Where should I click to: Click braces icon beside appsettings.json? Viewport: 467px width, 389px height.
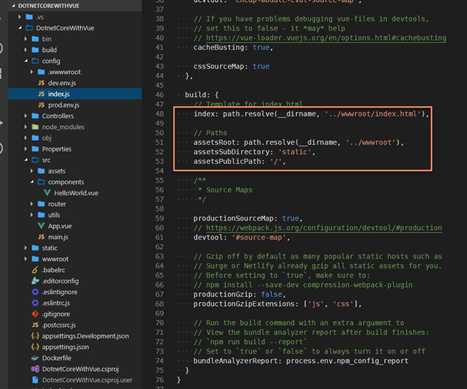pos(35,347)
